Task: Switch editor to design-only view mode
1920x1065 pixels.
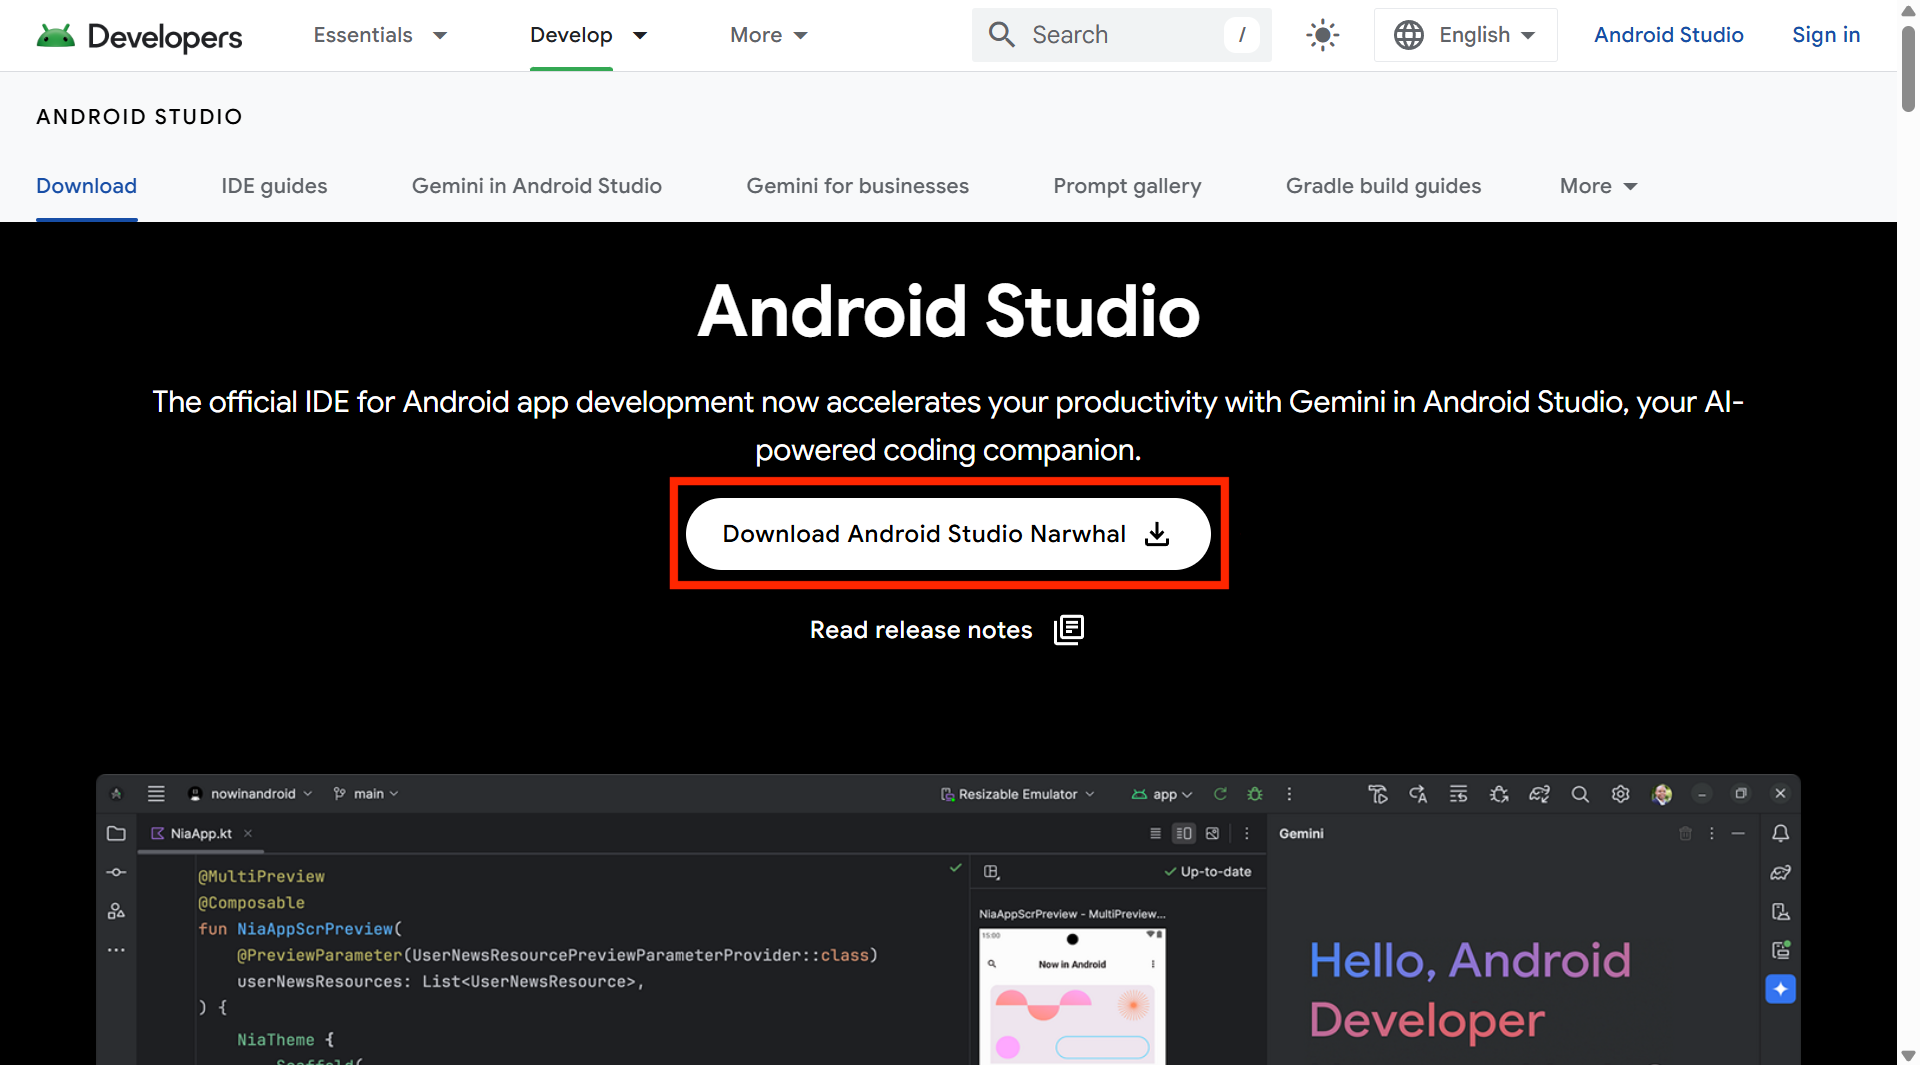Action: pyautogui.click(x=1213, y=833)
